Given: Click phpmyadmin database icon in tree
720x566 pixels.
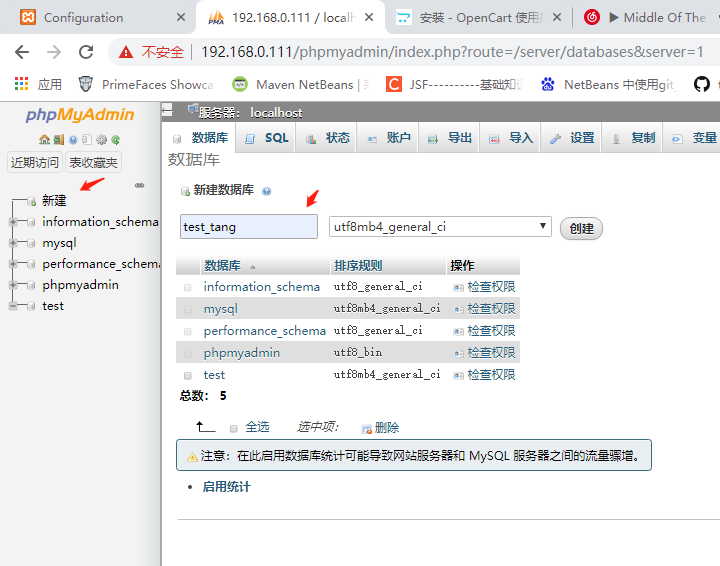Looking at the screenshot, I should (31, 286).
